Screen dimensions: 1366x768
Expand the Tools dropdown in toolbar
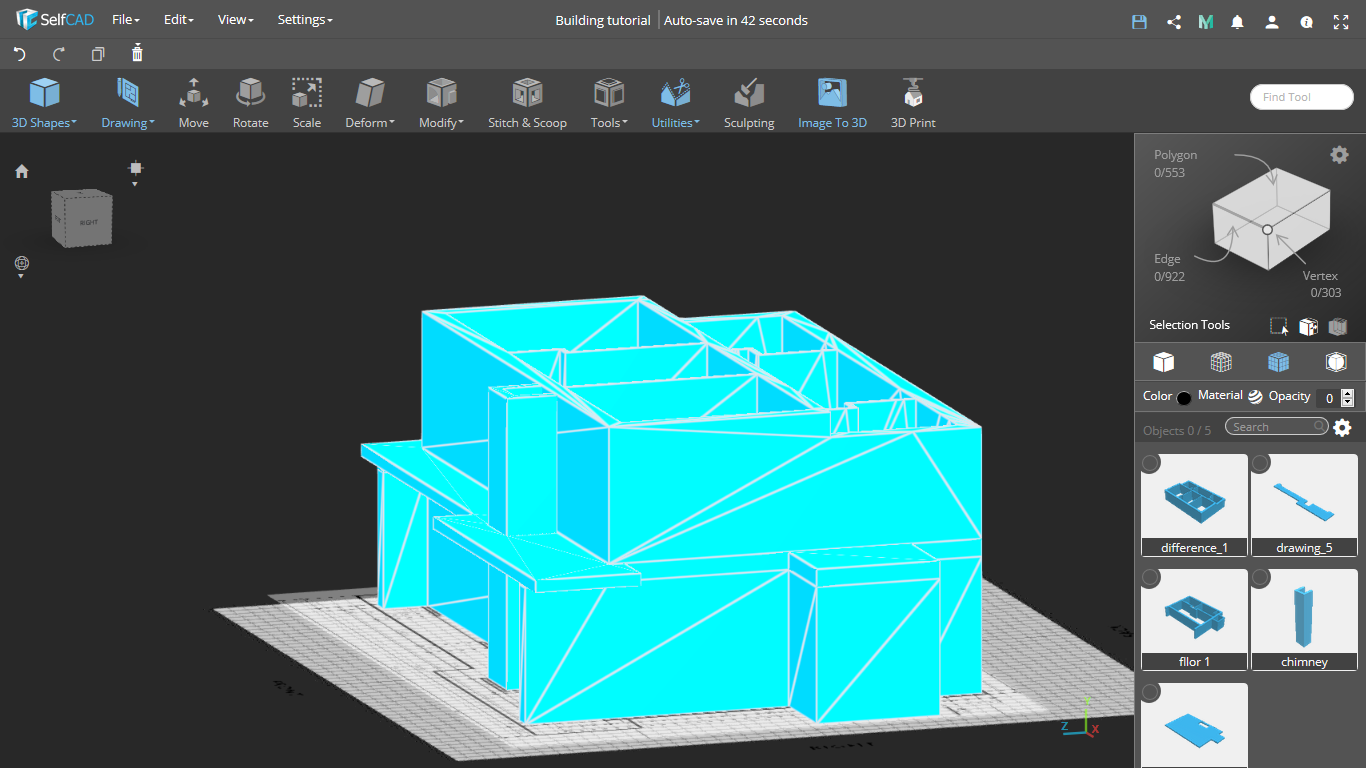[609, 104]
